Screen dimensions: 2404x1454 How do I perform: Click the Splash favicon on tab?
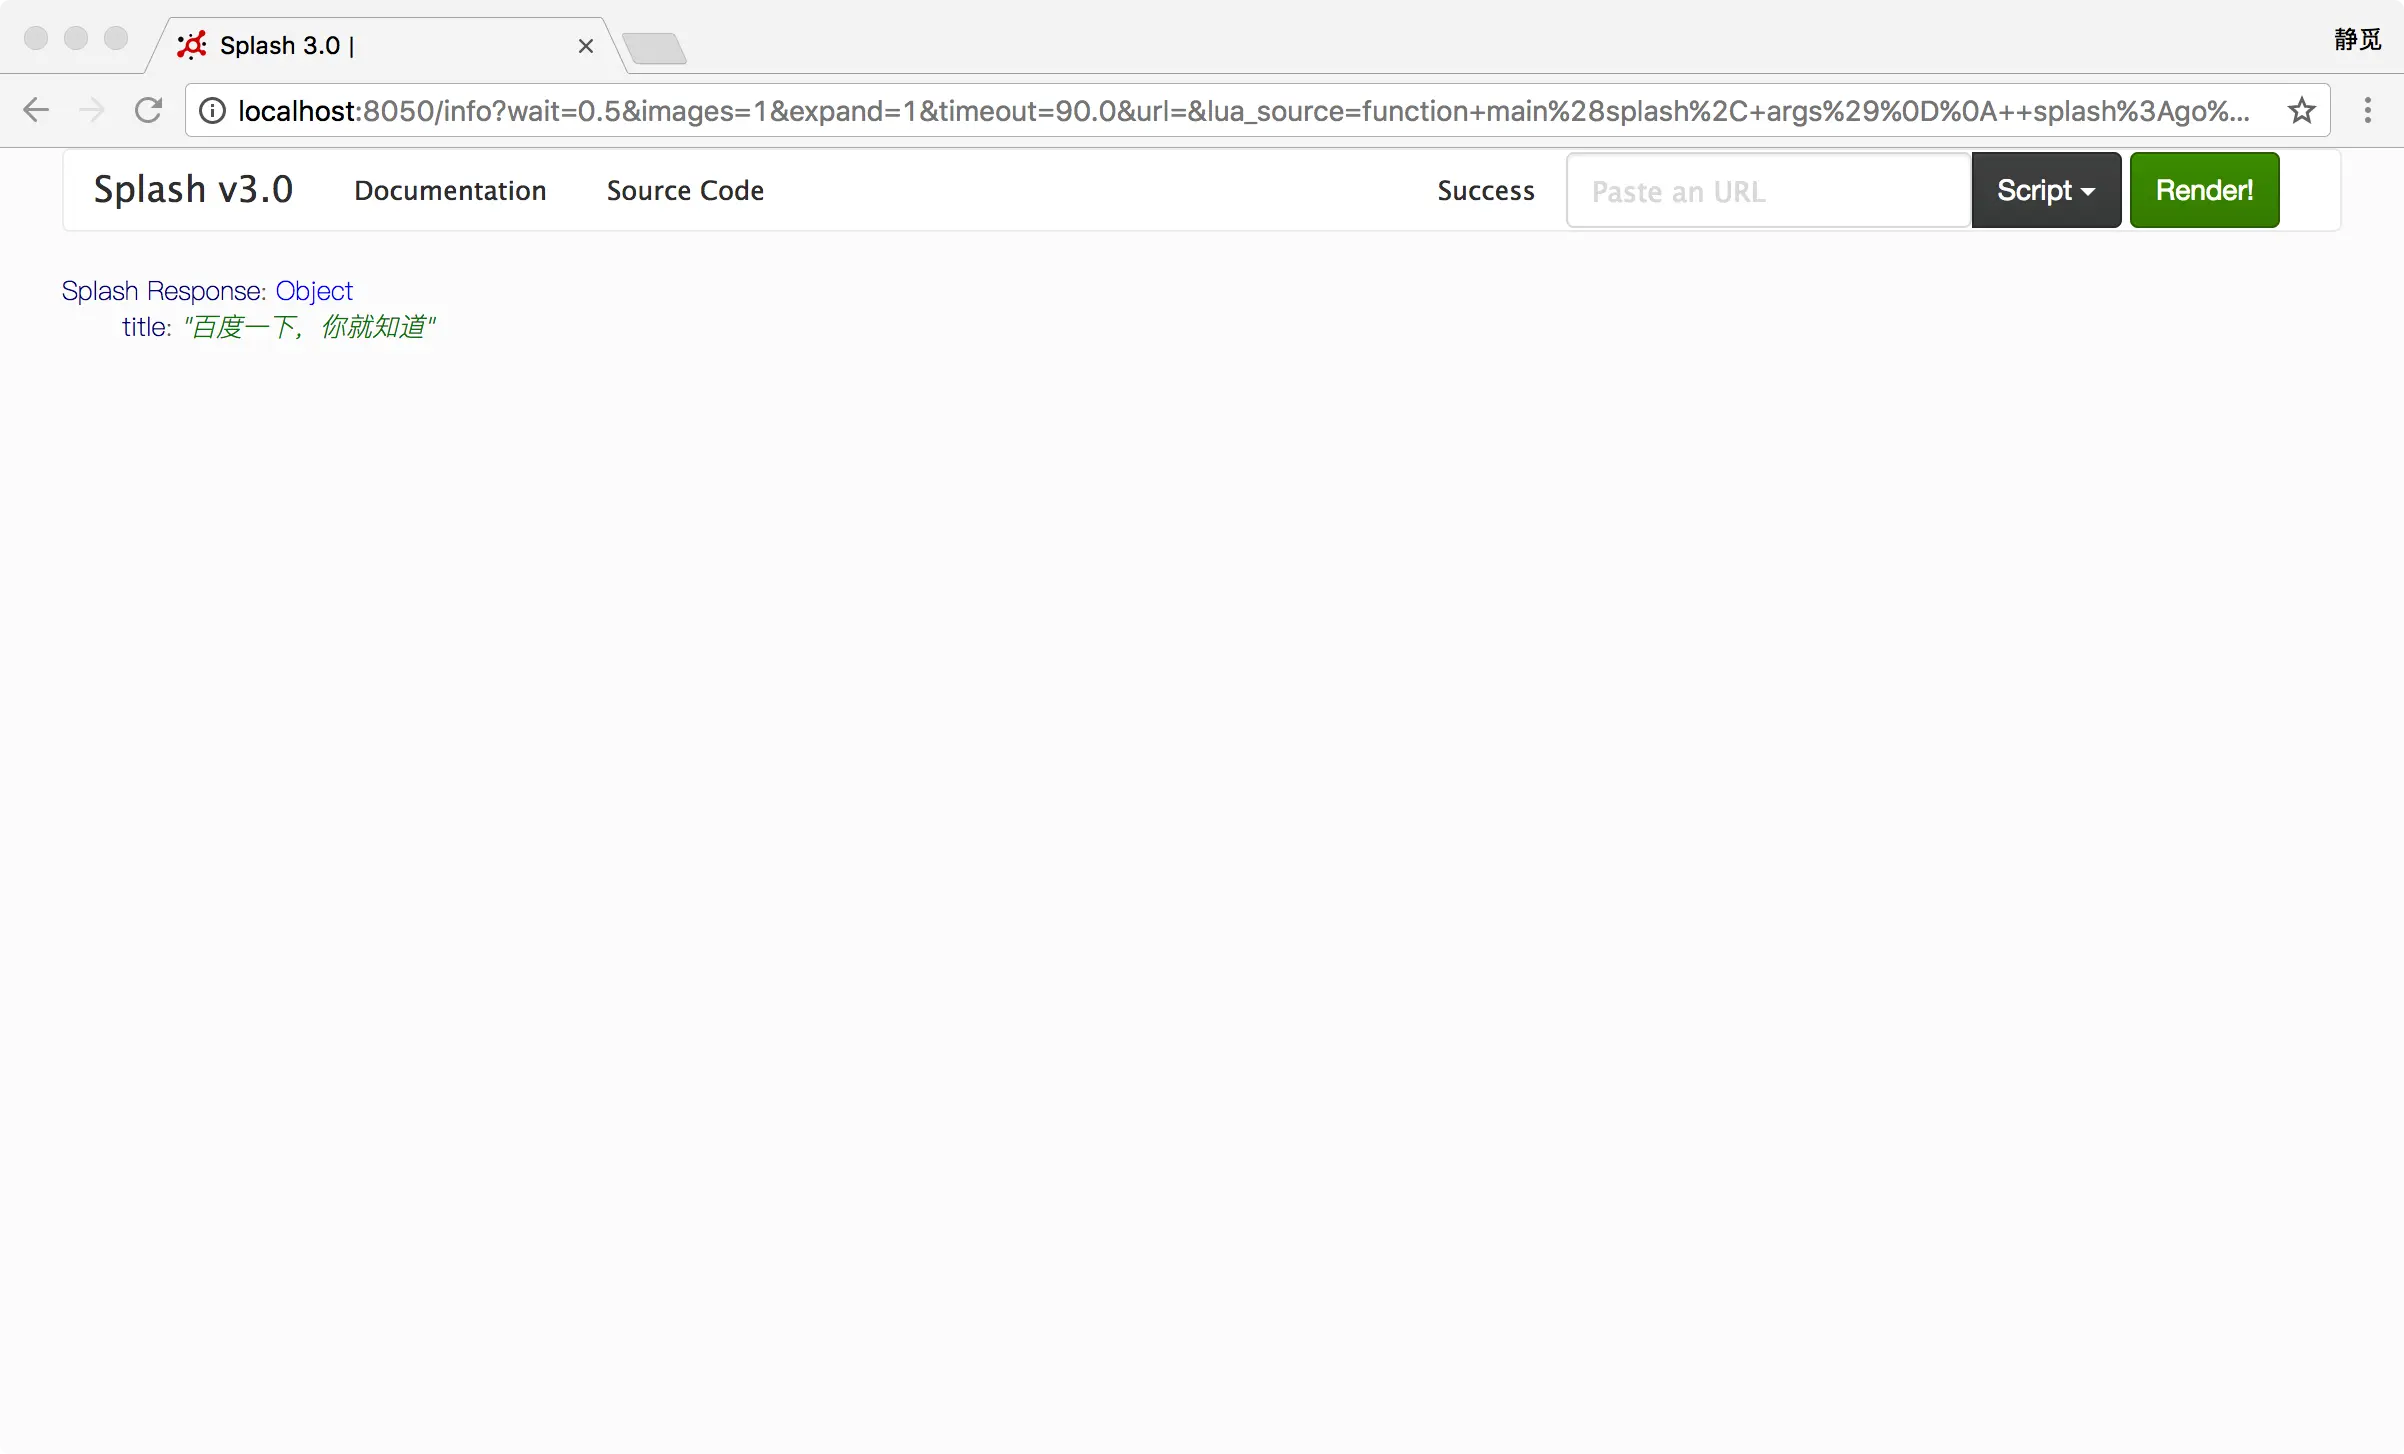point(192,45)
